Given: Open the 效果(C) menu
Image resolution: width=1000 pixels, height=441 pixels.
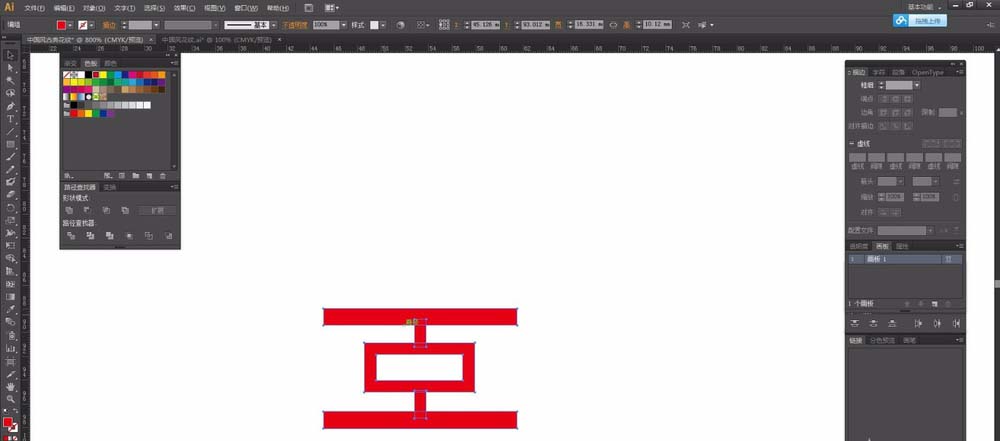Looking at the screenshot, I should (184, 8).
